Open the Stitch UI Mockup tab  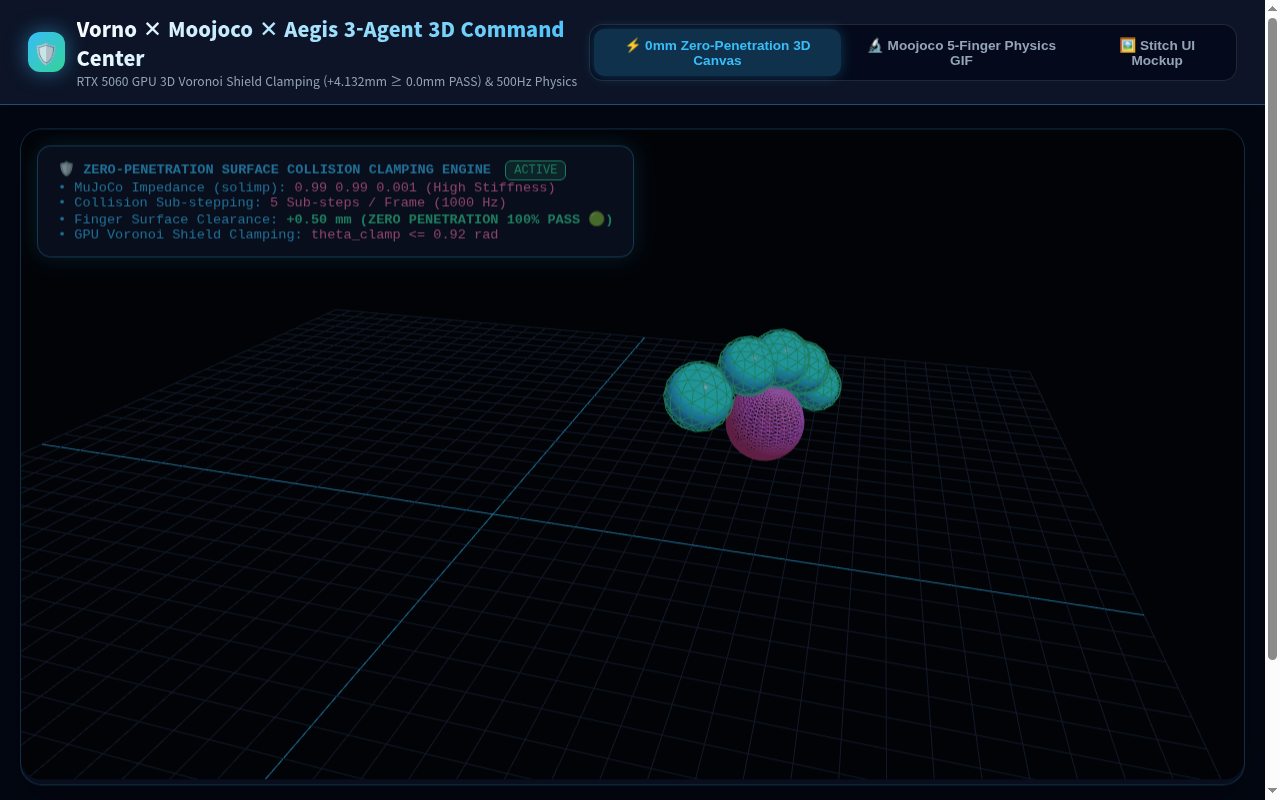tap(1157, 53)
